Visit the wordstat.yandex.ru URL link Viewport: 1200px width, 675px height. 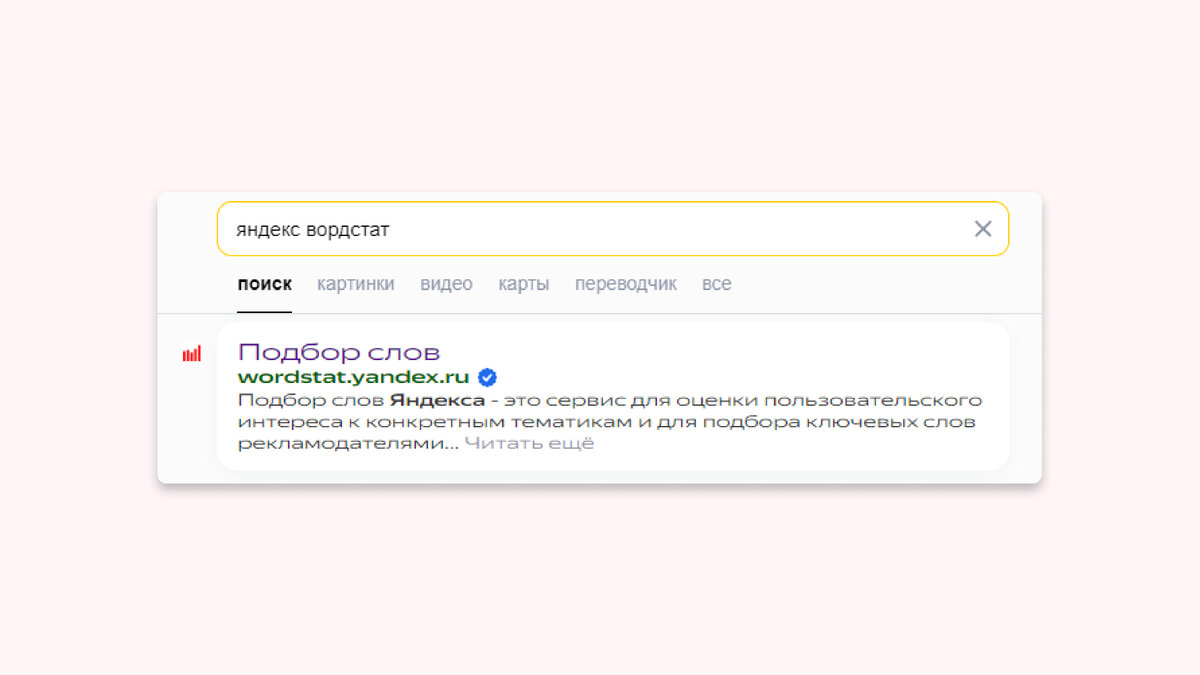pyautogui.click(x=354, y=377)
